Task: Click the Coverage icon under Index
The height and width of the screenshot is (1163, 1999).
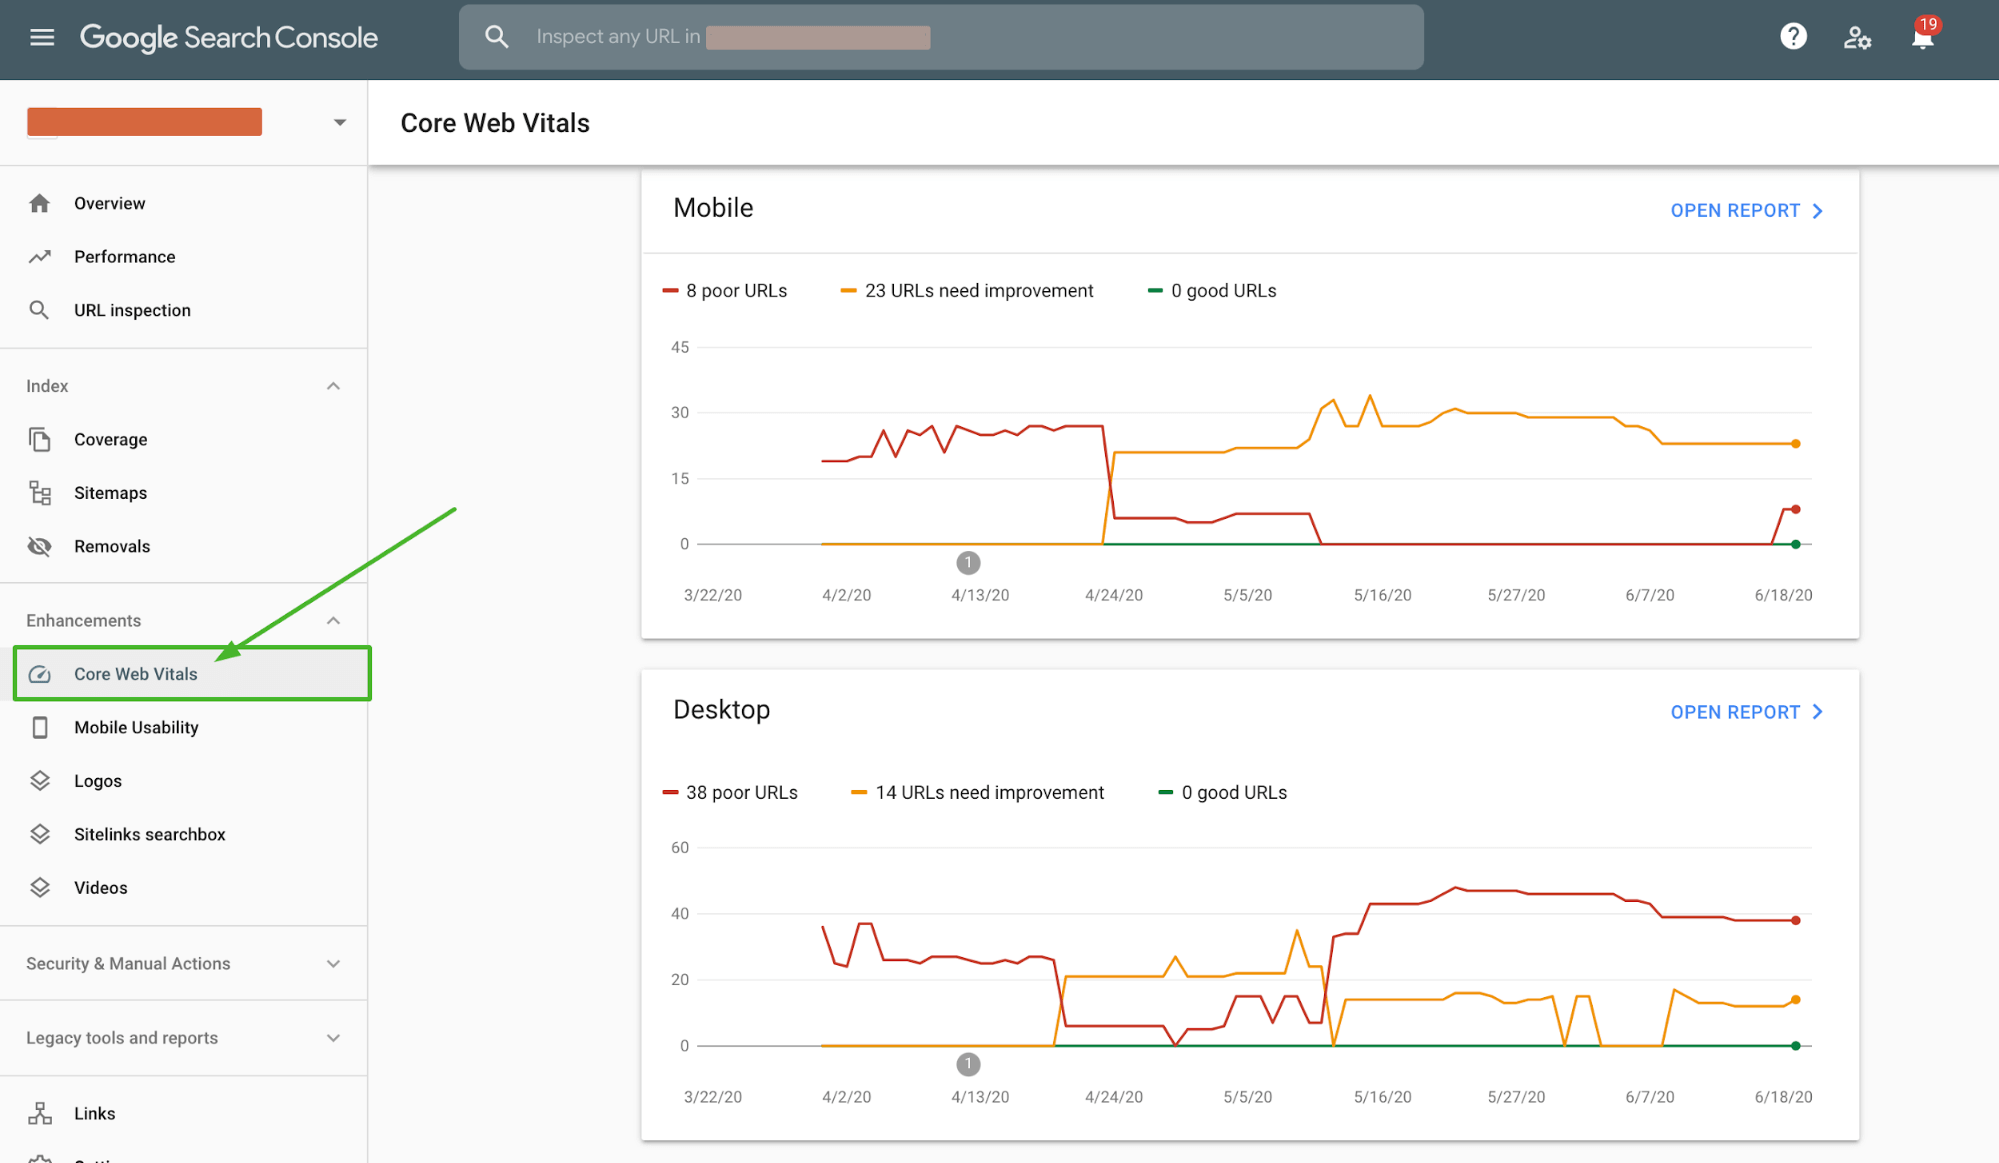Action: tap(40, 439)
